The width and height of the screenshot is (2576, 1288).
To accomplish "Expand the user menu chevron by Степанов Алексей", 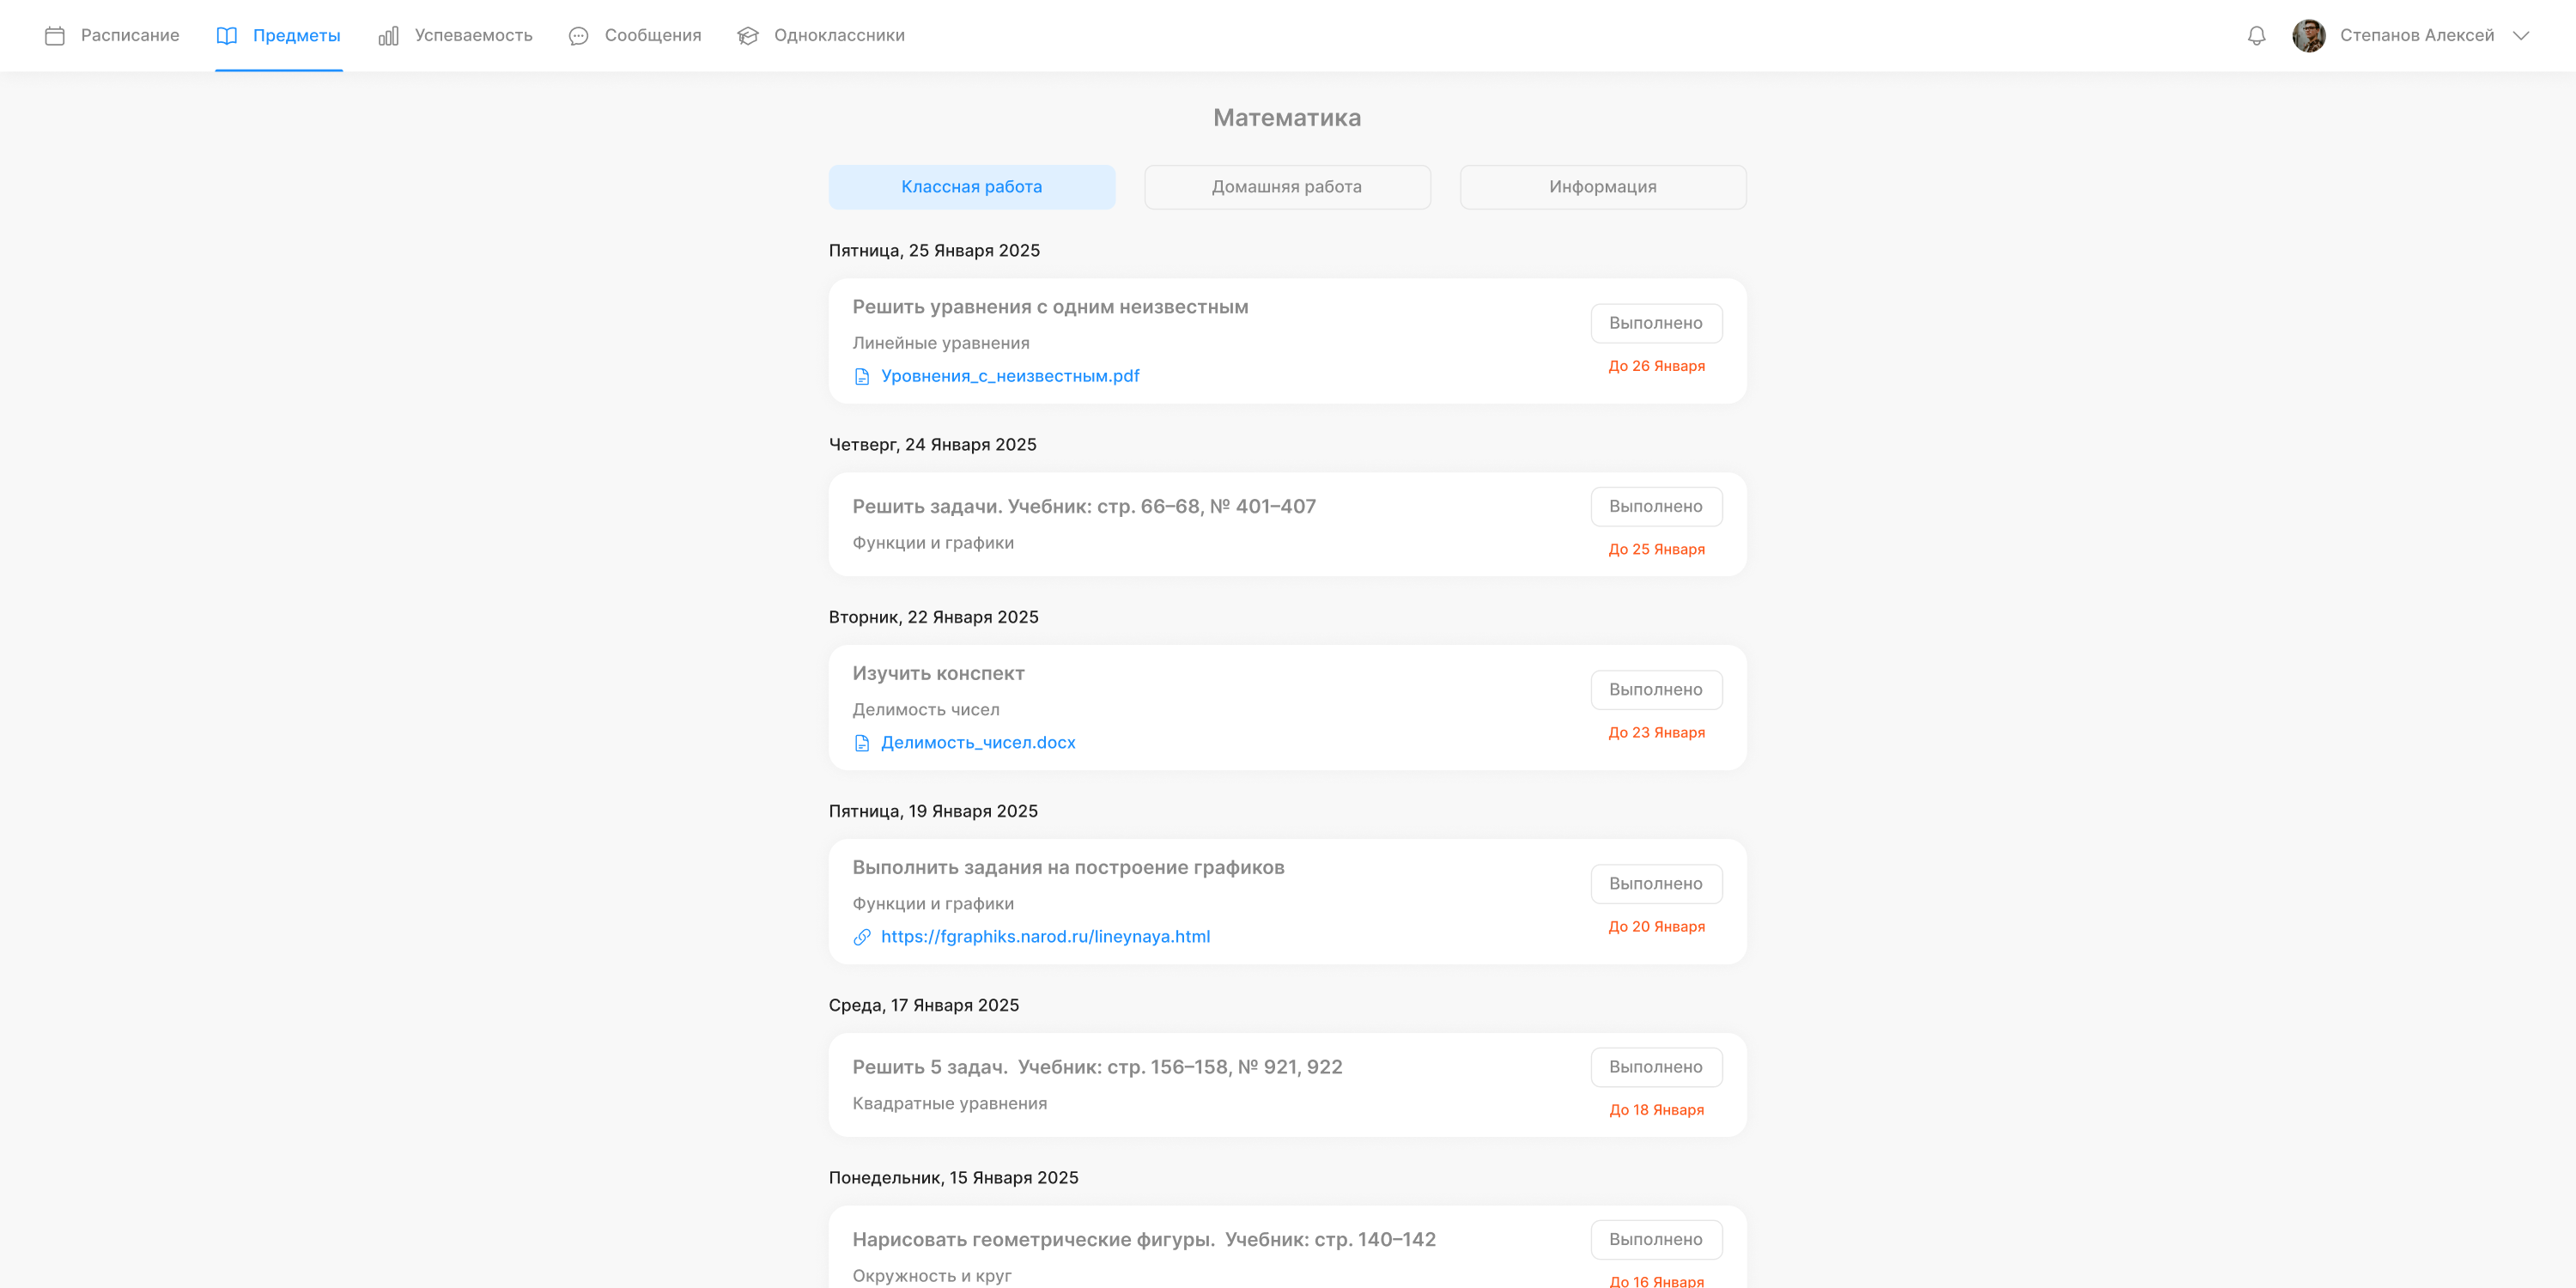I will click(x=2520, y=36).
